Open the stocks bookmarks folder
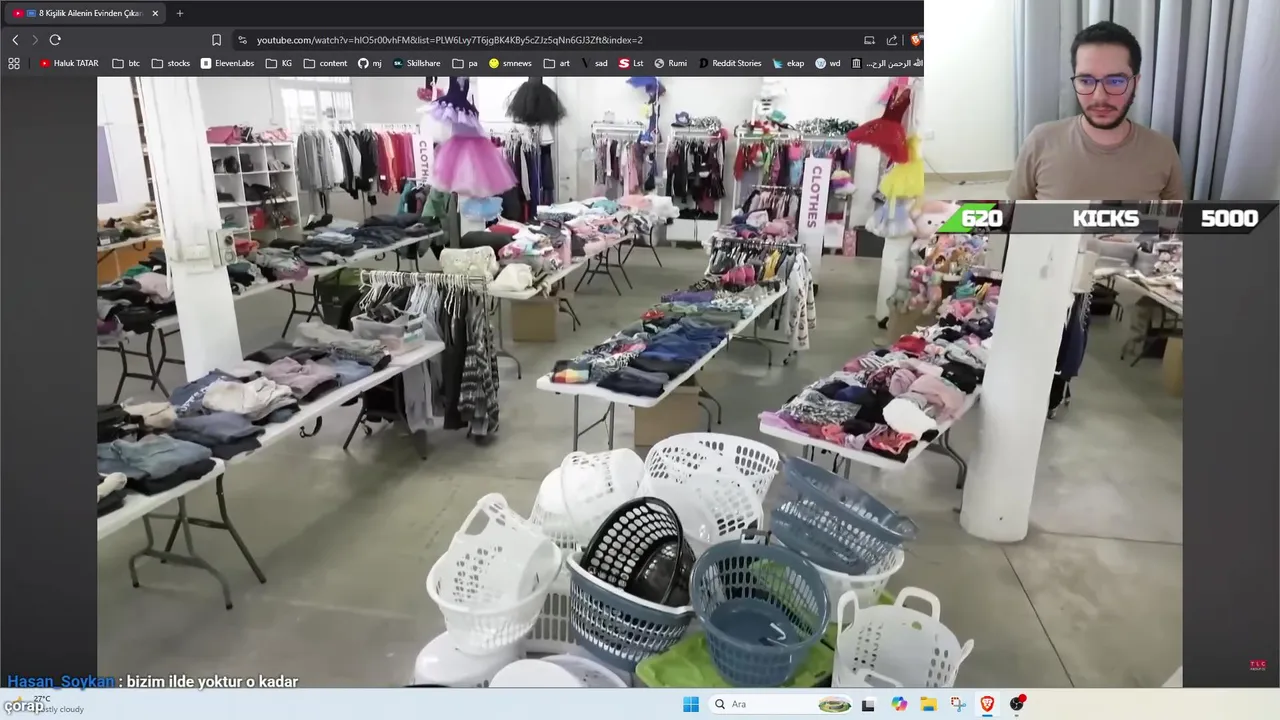 [x=170, y=63]
